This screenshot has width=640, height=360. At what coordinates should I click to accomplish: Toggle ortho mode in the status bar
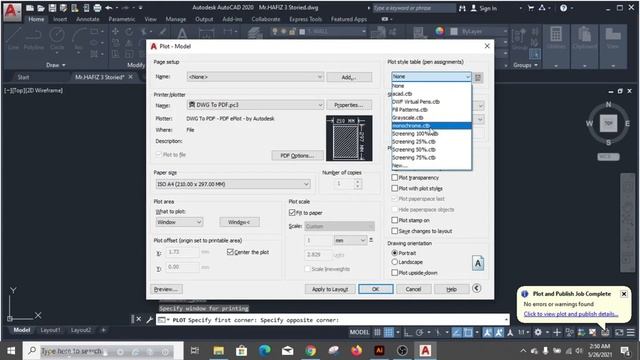[x=407, y=332]
